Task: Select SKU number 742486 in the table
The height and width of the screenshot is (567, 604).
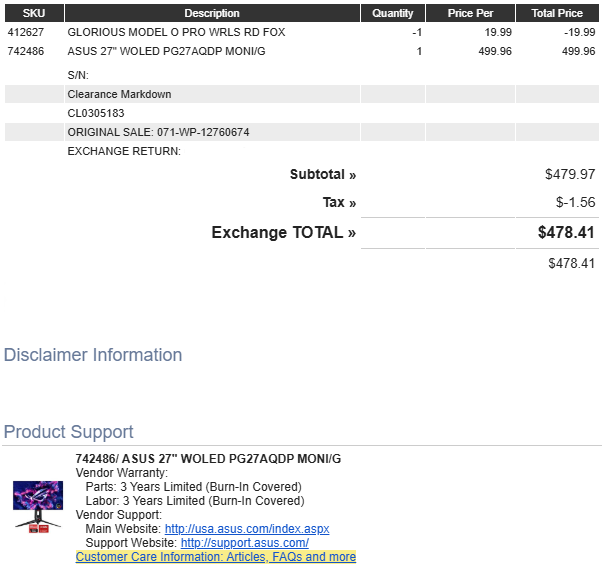Action: 25,51
